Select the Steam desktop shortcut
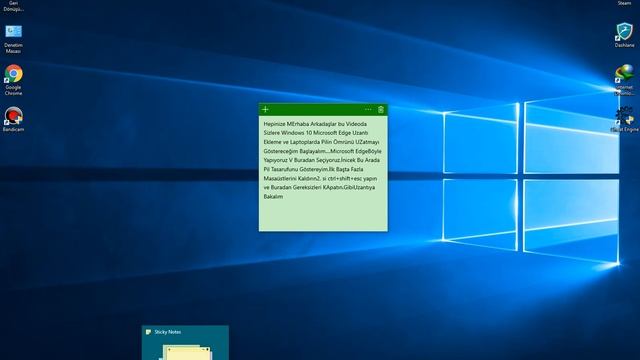The height and width of the screenshot is (360, 640). (624, 3)
